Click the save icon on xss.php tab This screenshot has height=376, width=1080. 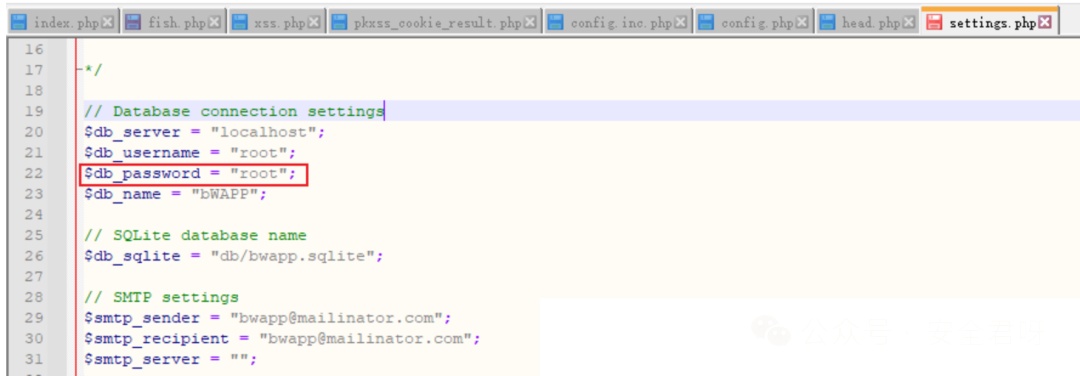240,23
